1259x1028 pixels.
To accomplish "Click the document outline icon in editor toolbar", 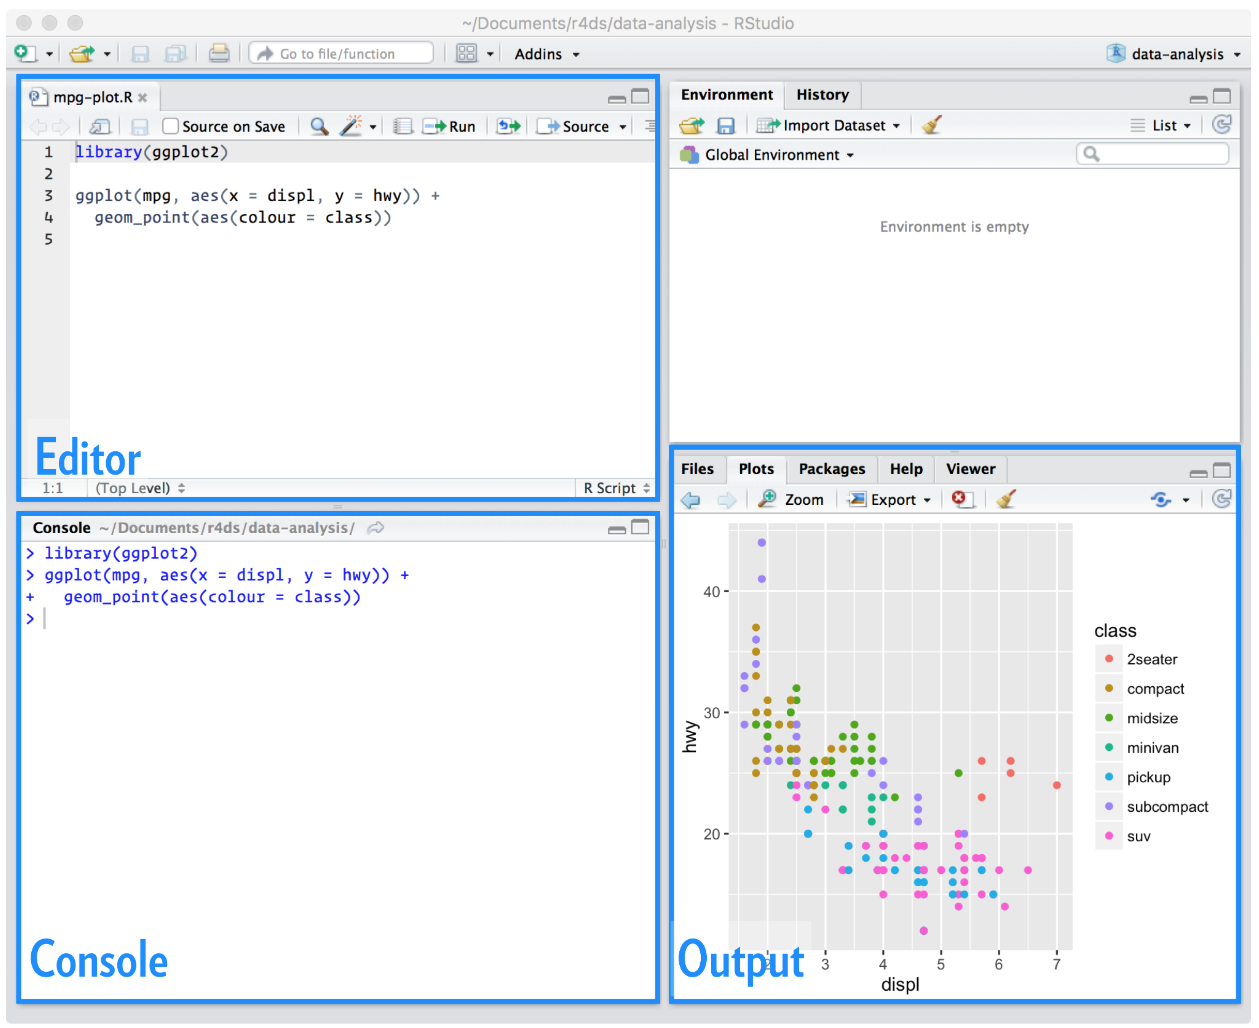I will pyautogui.click(x=650, y=126).
